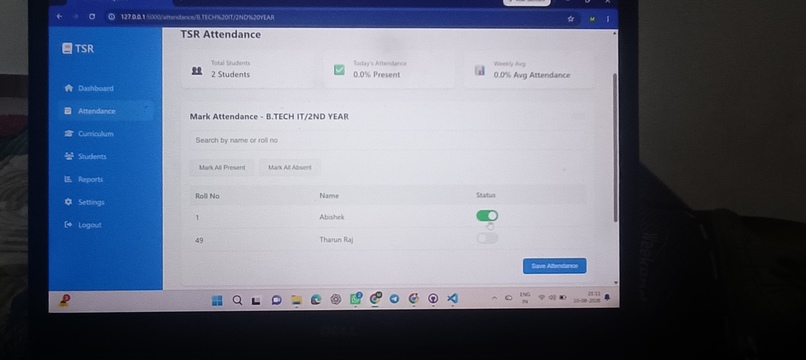The height and width of the screenshot is (360, 806).
Task: Click the 0.0% Avg Attendance value
Action: [532, 75]
